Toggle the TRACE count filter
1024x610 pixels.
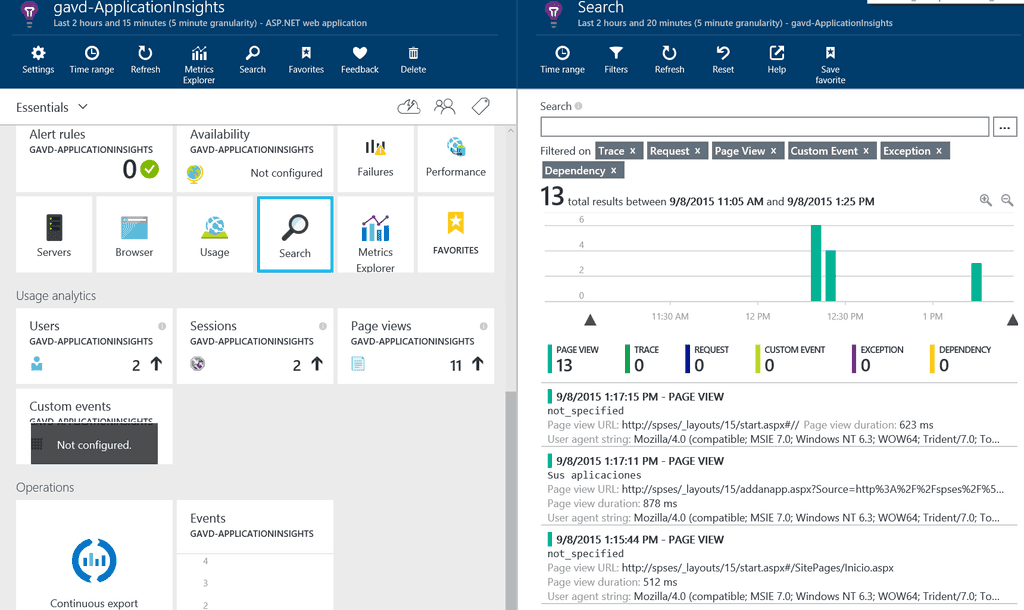coord(642,359)
